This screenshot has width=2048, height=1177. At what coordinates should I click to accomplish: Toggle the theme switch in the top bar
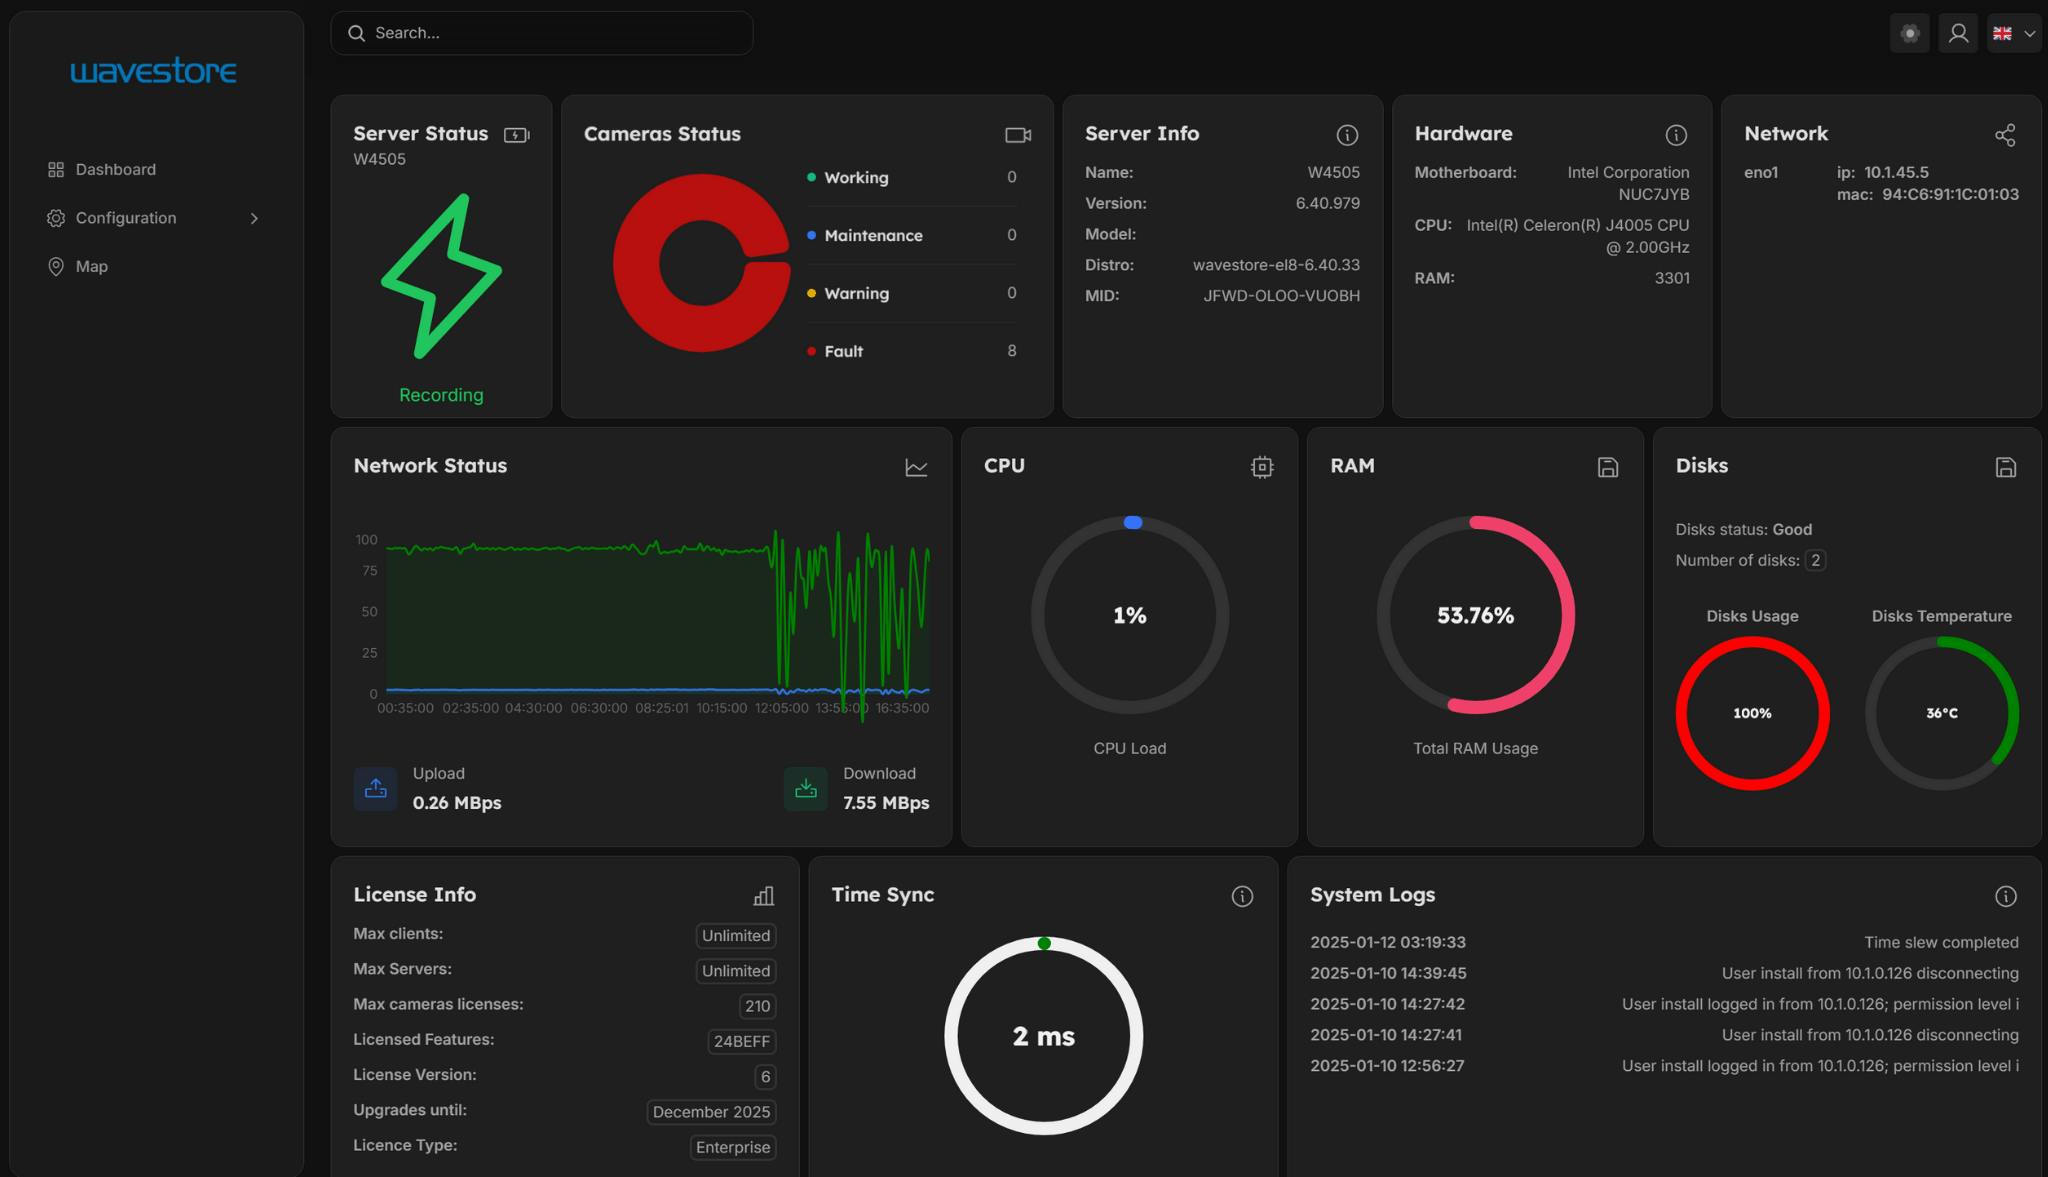pos(1909,33)
